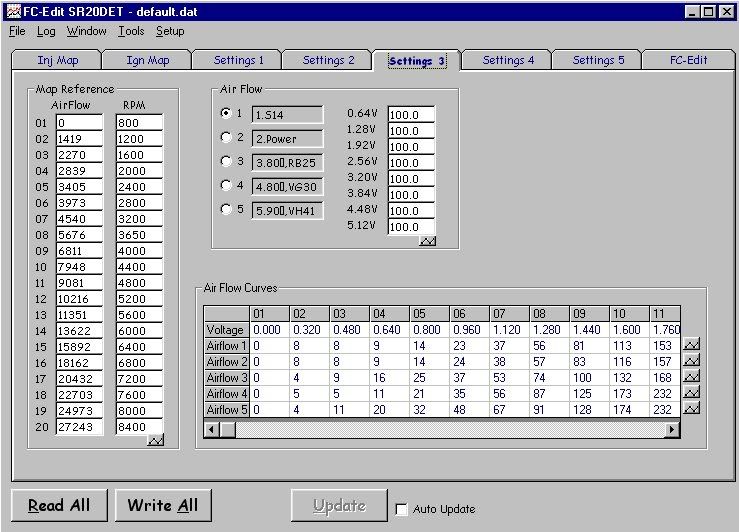
Task: Open the Tools menu
Action: pos(131,31)
